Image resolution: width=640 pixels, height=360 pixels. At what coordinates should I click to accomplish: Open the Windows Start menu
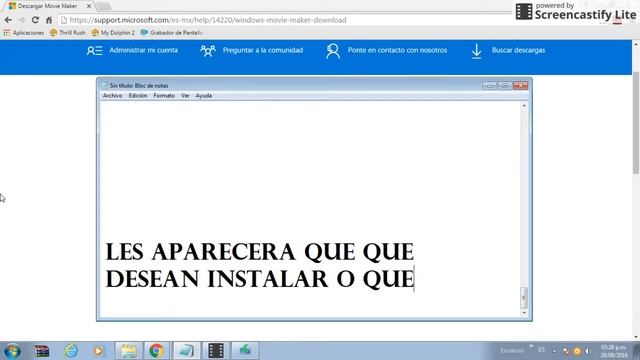coord(12,351)
